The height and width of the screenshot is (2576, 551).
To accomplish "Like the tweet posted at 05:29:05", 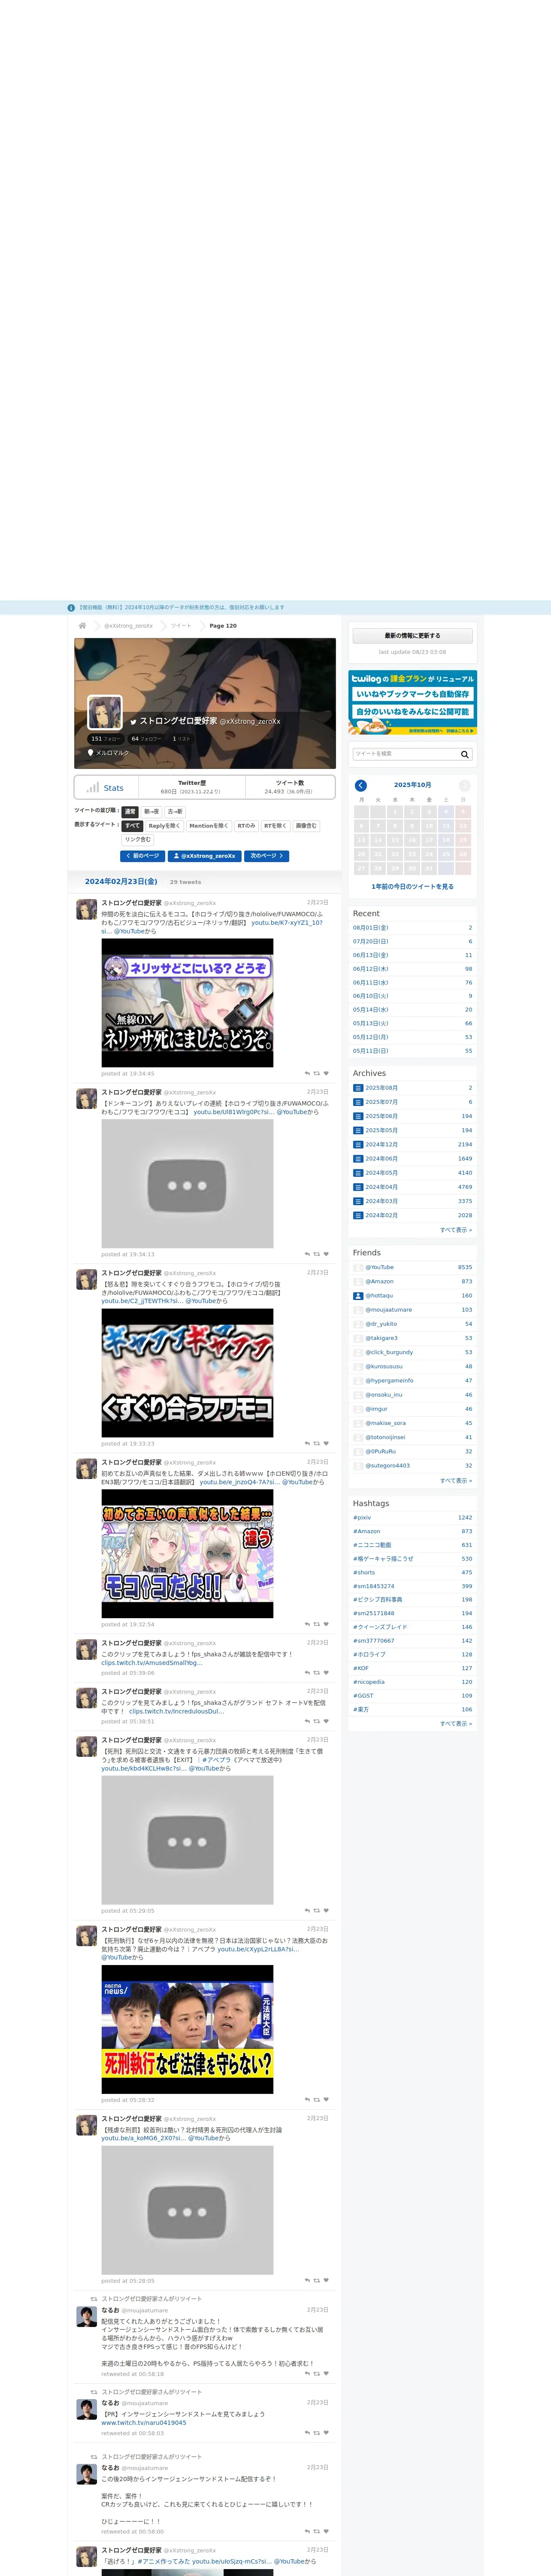I will coord(326,1910).
